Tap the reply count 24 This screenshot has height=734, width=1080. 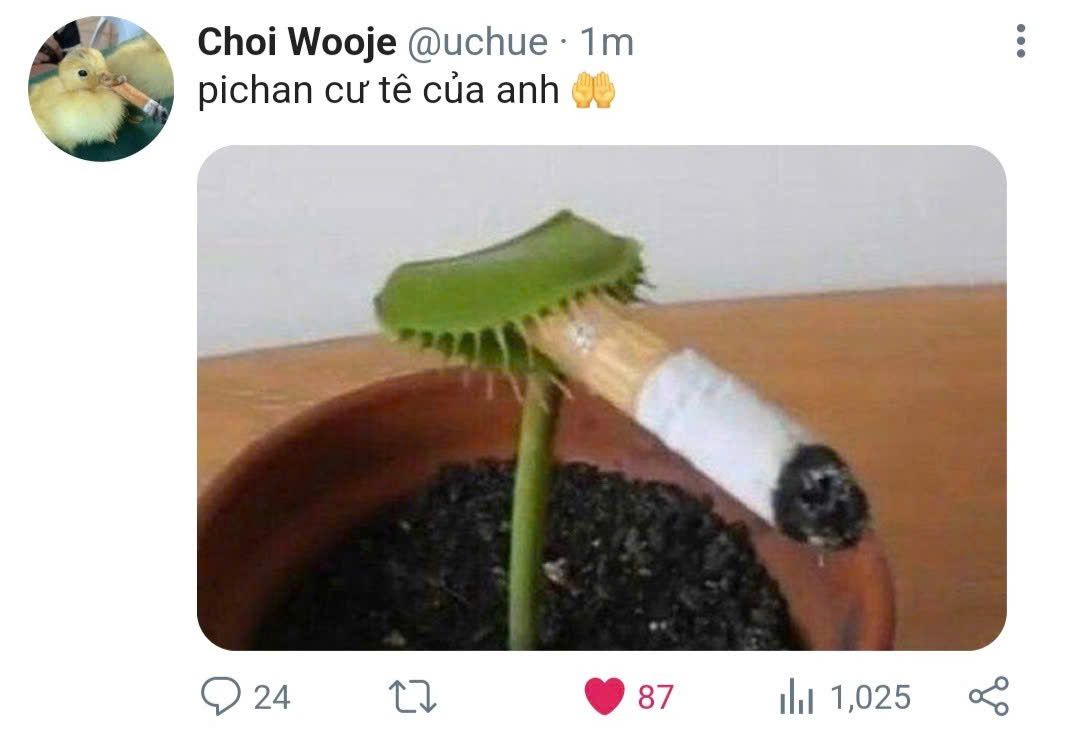[x=271, y=697]
